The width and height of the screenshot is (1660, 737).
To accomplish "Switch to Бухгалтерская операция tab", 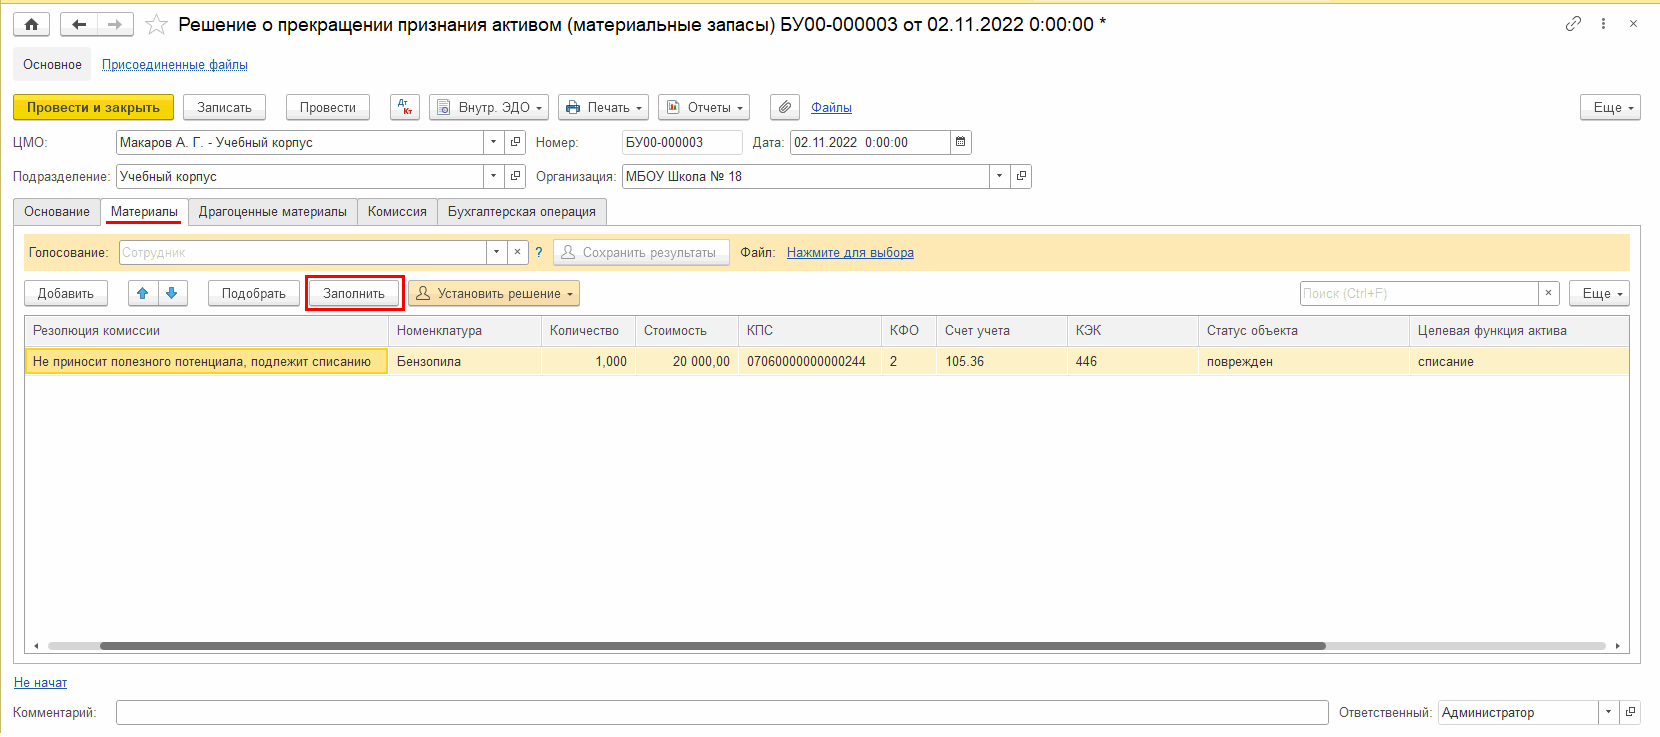I will 522,211.
